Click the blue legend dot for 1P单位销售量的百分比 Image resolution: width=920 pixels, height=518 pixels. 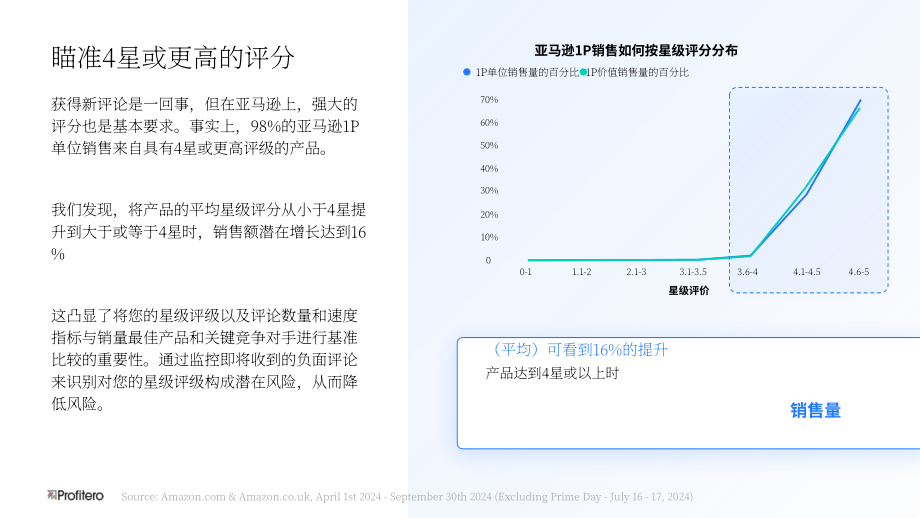click(x=466, y=72)
